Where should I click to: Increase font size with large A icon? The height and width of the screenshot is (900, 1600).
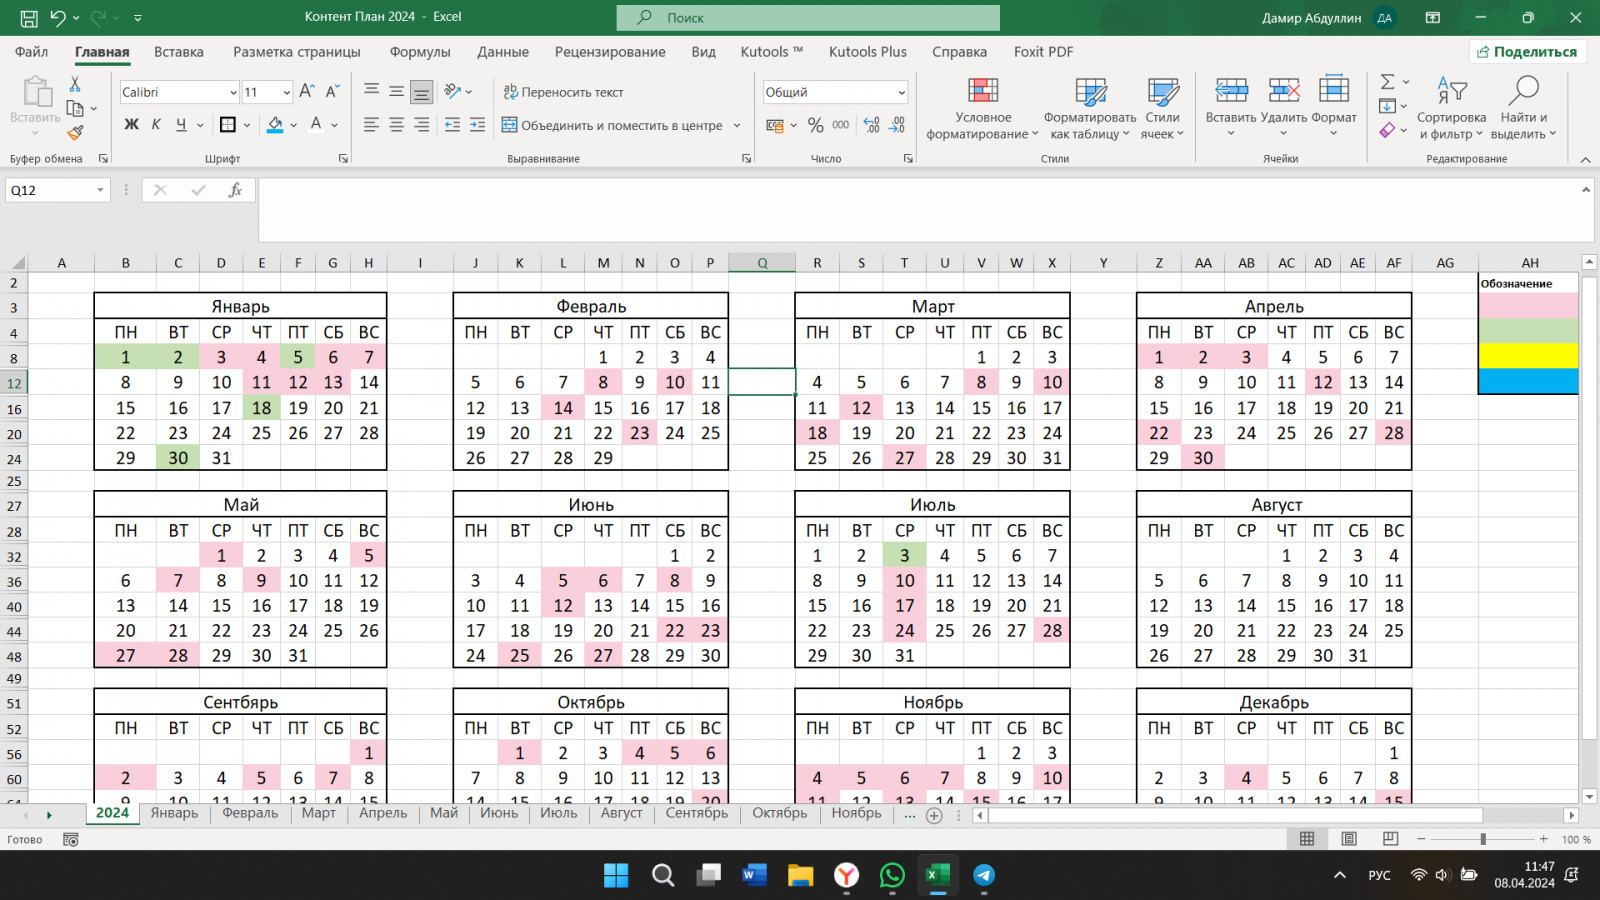307,91
